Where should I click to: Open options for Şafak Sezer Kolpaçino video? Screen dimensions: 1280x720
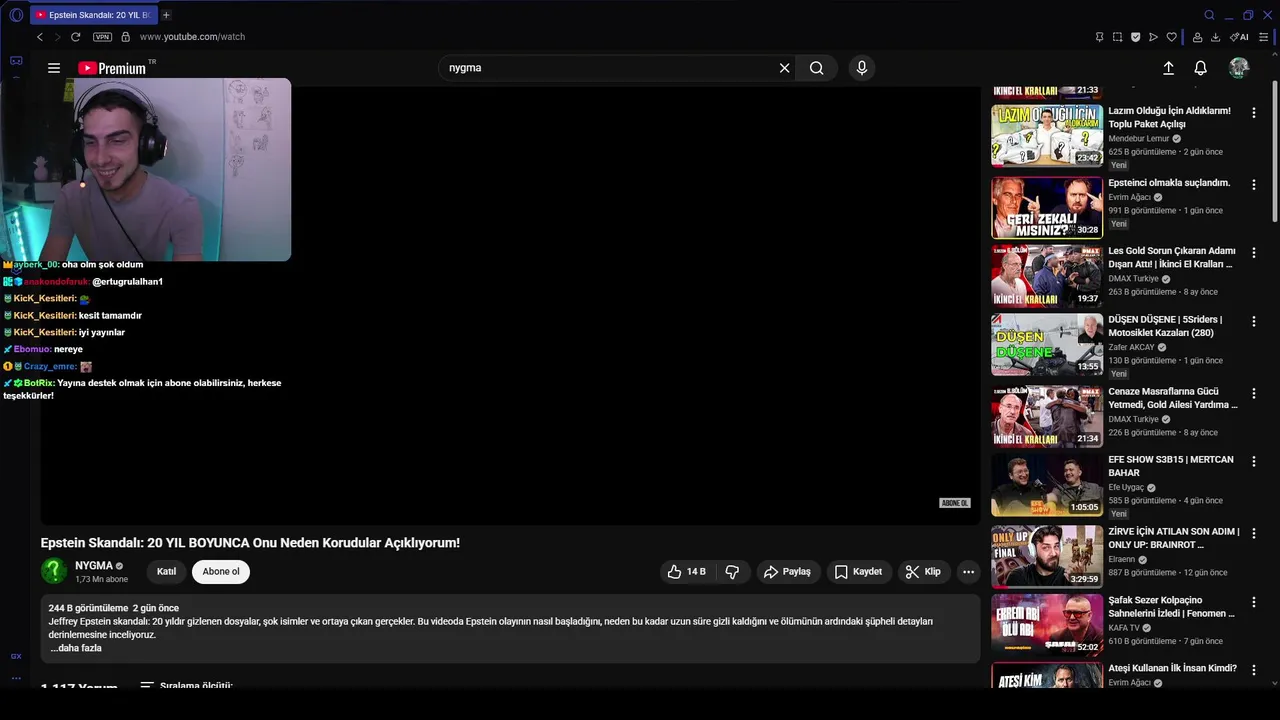[x=1254, y=603]
